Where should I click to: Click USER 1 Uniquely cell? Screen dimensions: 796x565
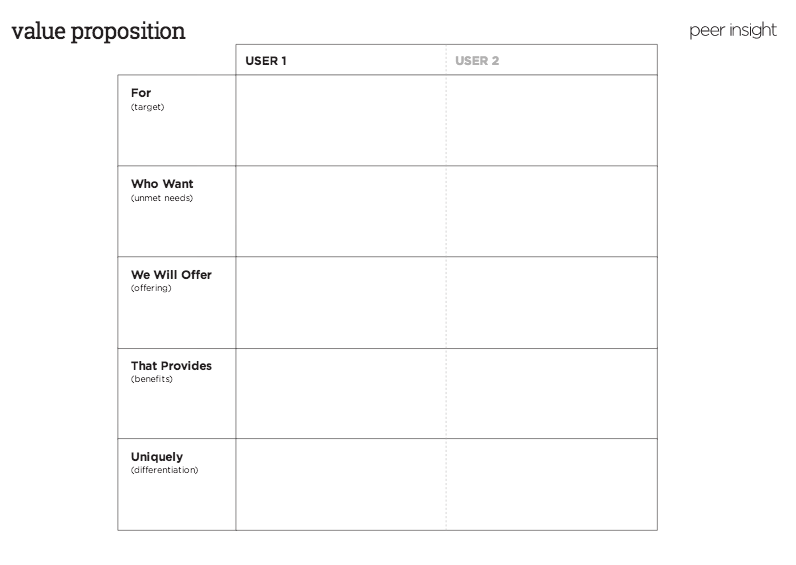[x=341, y=484]
